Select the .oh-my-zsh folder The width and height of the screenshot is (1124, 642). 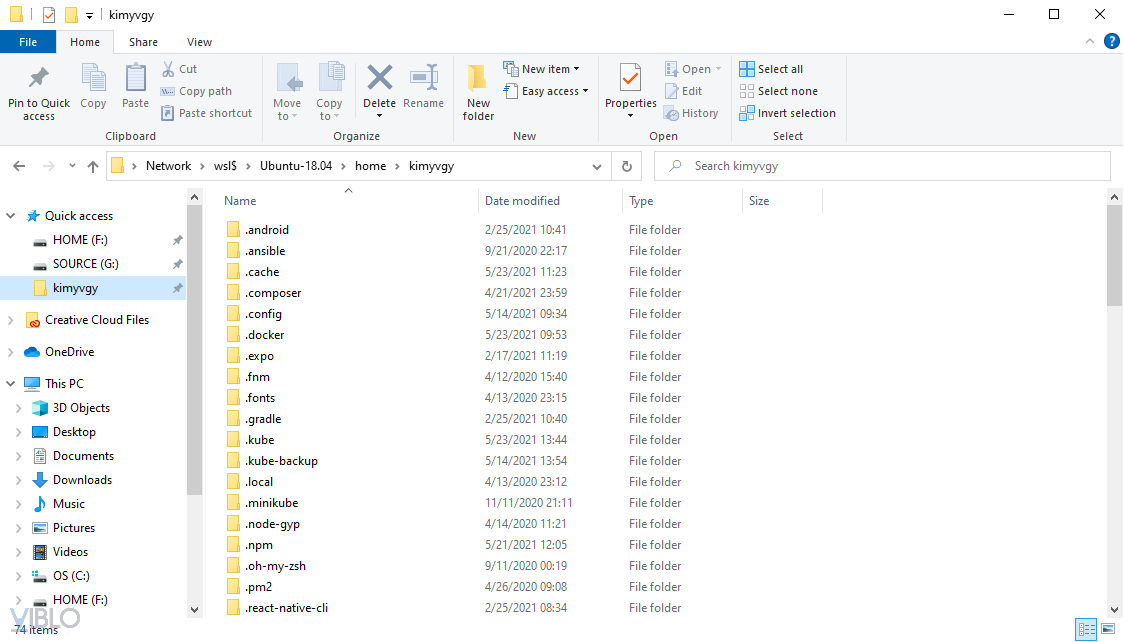click(x=275, y=566)
